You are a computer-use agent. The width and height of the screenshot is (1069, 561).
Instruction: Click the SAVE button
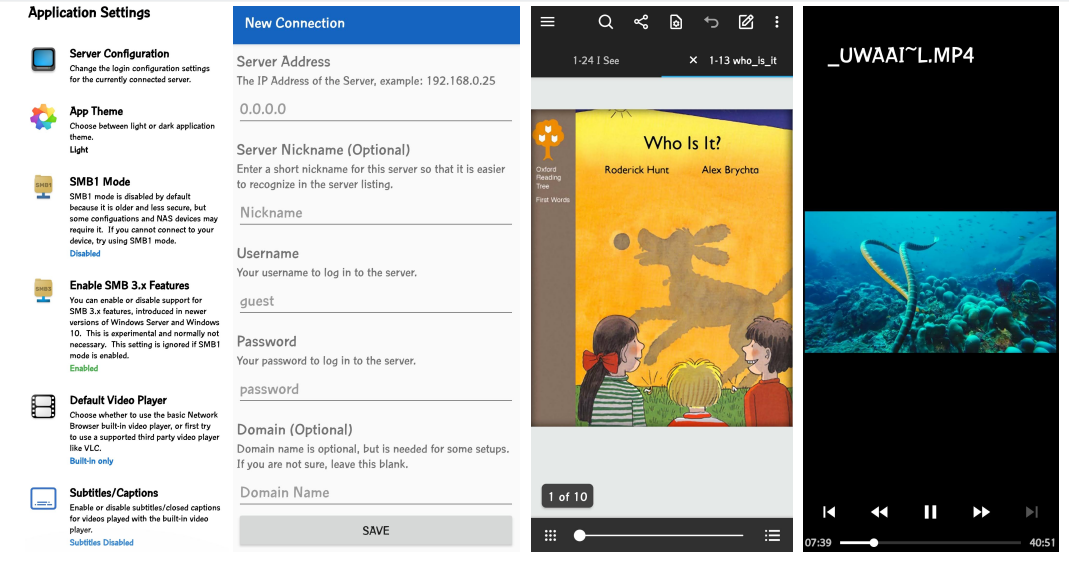coord(376,530)
